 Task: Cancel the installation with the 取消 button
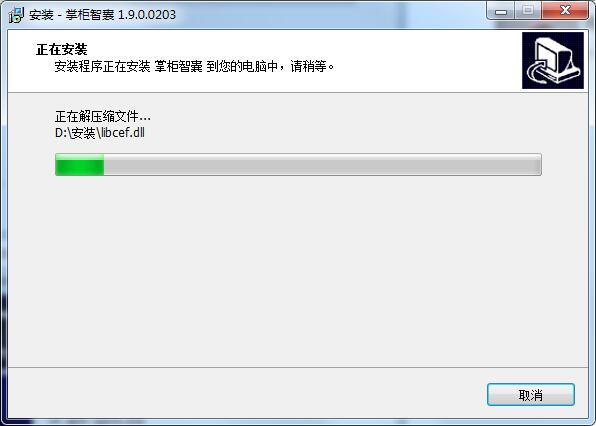pos(531,395)
